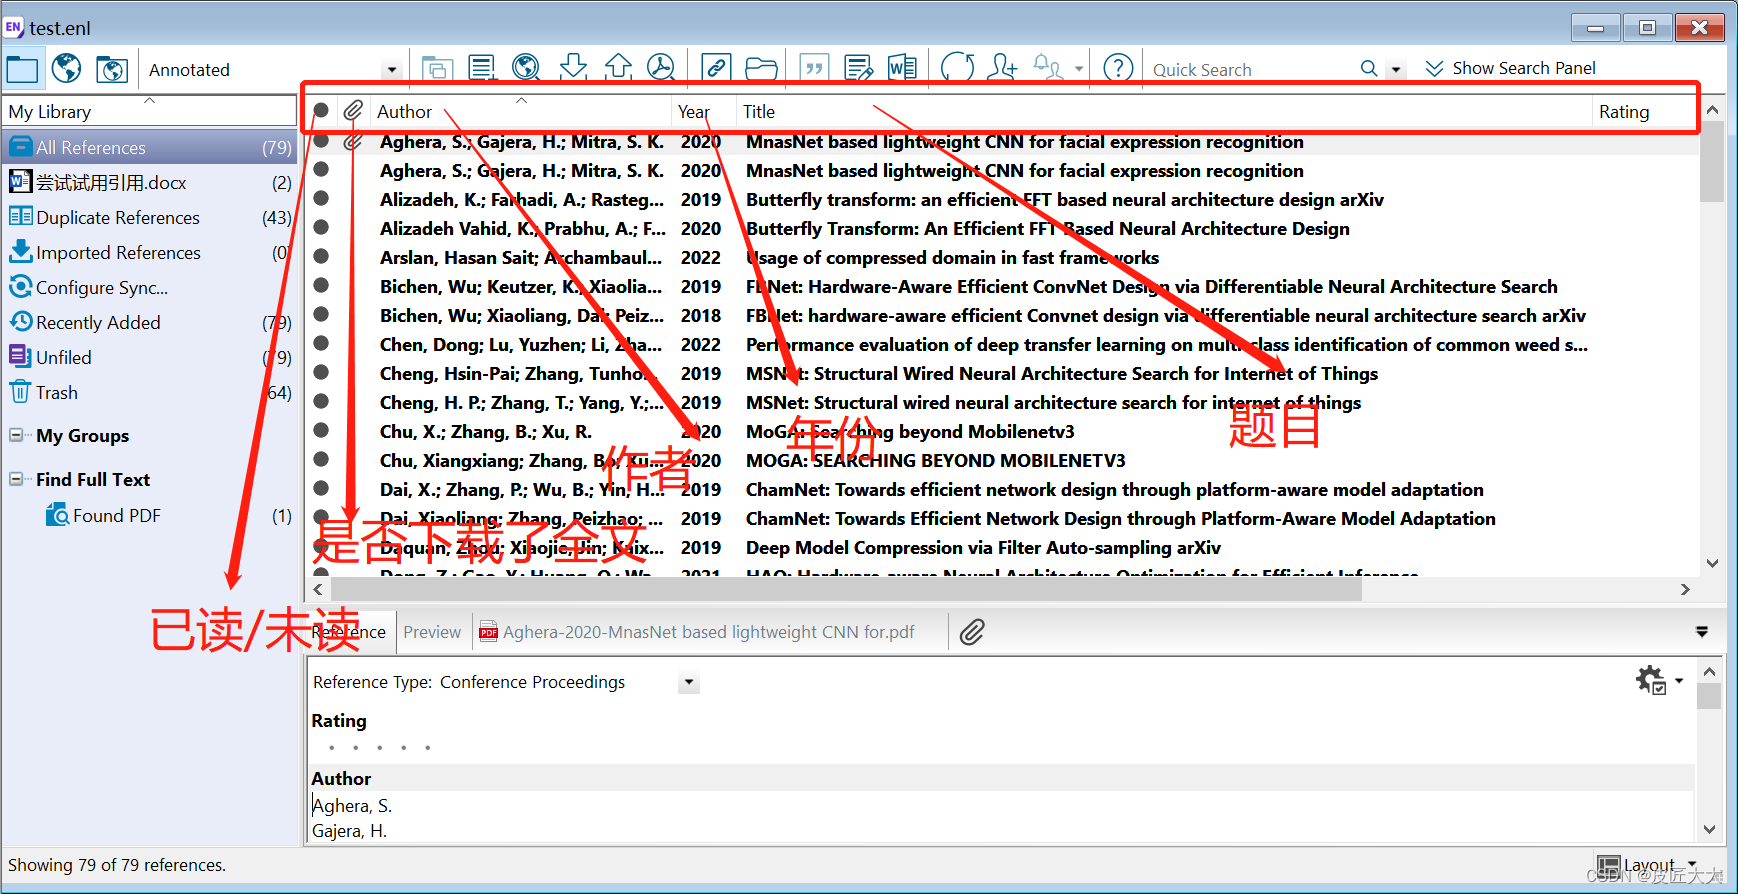The image size is (1738, 894).
Task: Toggle read status dot for Arslan, Hasan Sait row
Action: coord(321,256)
